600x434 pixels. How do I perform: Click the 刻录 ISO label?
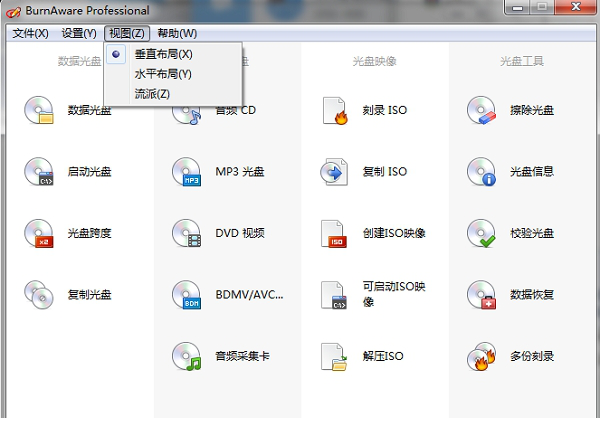coord(385,110)
